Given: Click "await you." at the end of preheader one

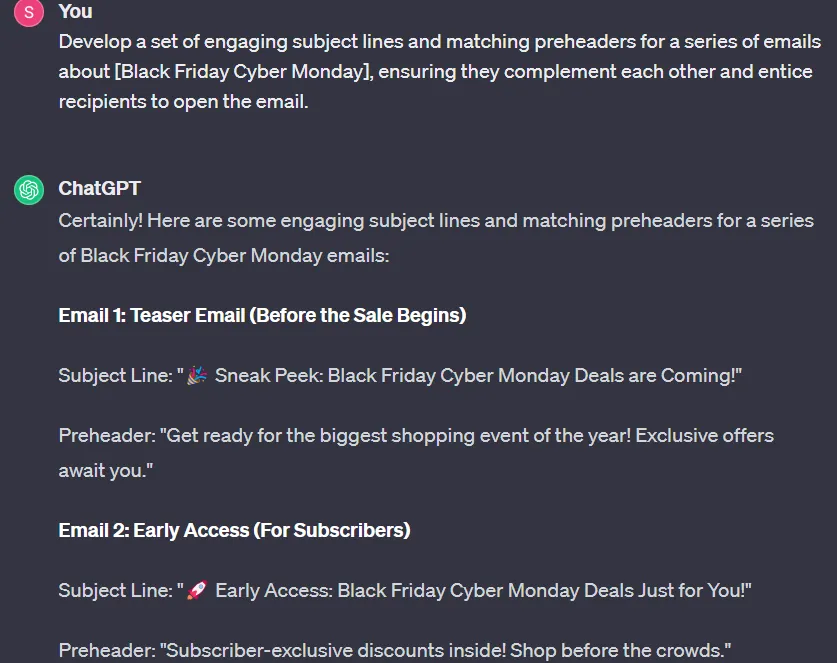Looking at the screenshot, I should point(105,470).
